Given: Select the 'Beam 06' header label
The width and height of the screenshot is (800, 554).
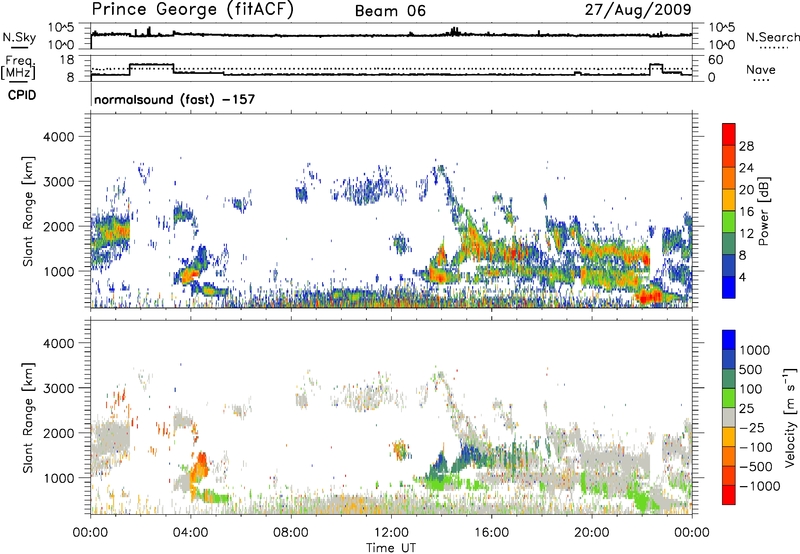Looking at the screenshot, I should coord(390,11).
